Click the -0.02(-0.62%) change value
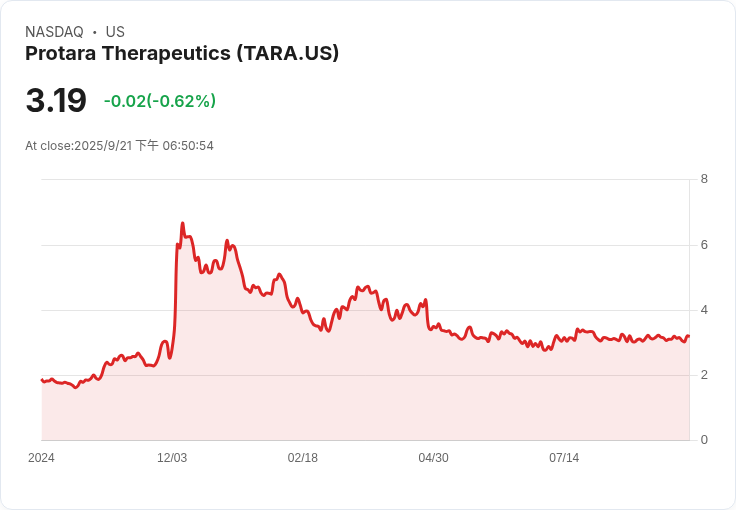 tap(160, 101)
